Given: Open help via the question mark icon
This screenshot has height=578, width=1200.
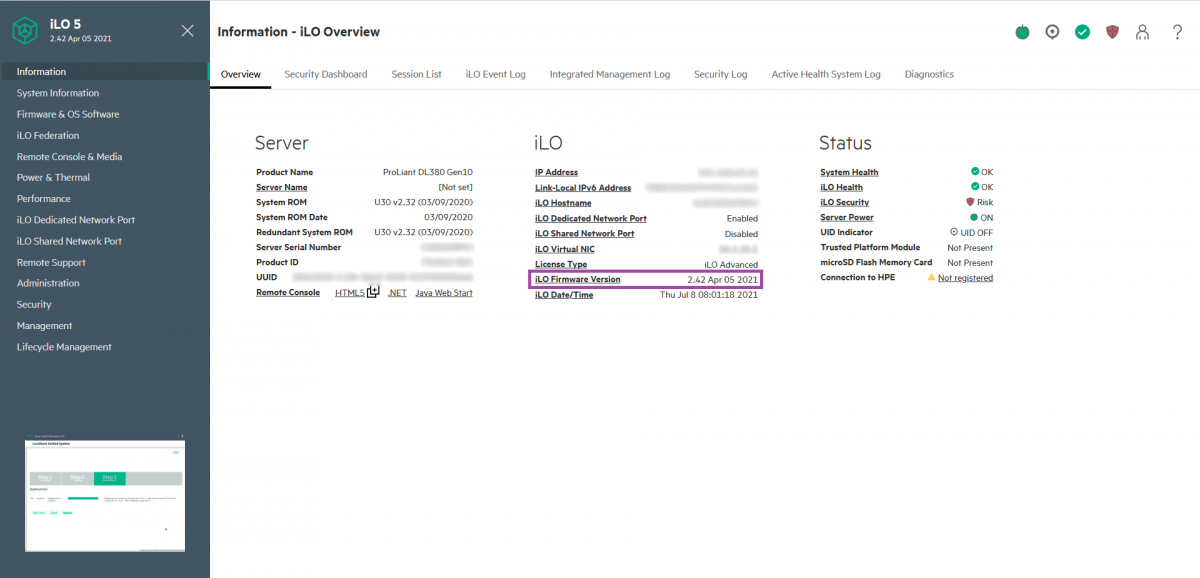Looking at the screenshot, I should click(x=1177, y=32).
